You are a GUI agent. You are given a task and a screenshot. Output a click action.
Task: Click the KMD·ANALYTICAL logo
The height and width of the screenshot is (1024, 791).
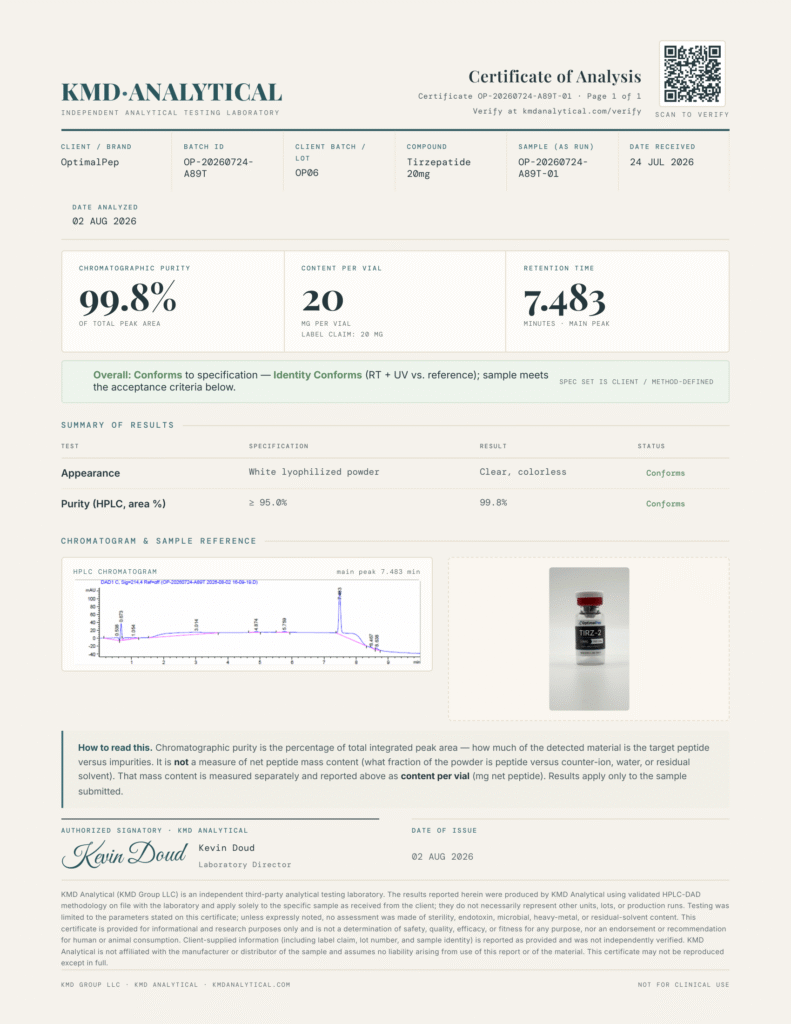point(172,92)
